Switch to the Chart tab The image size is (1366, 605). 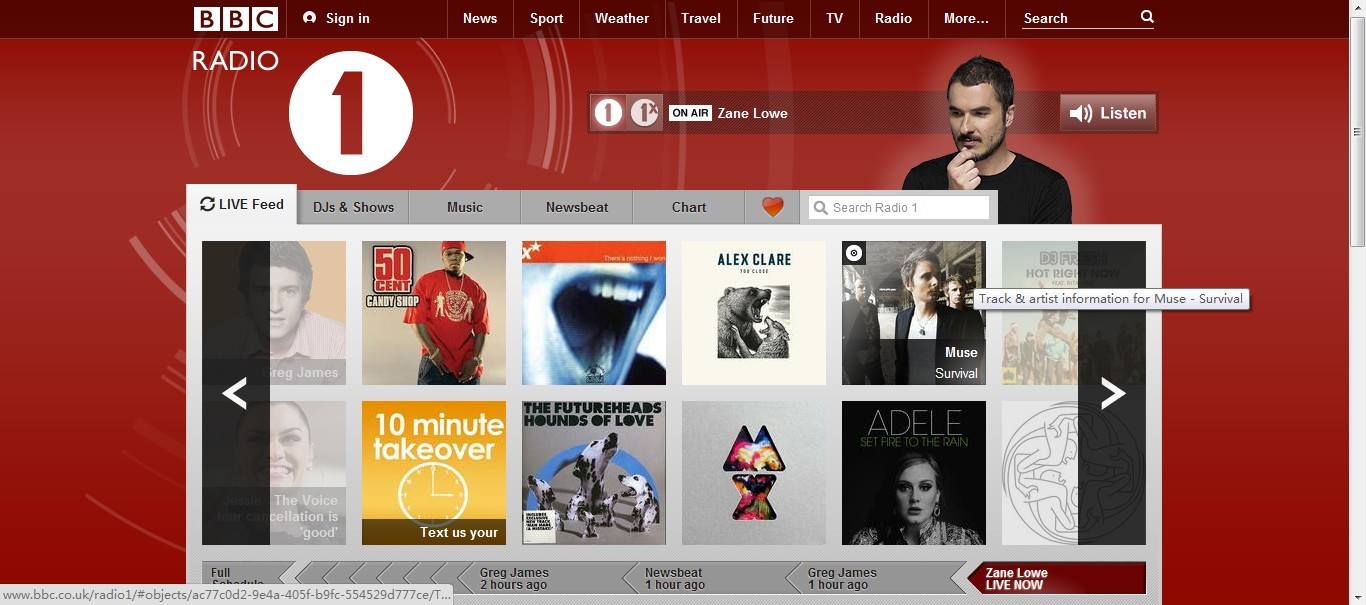(689, 207)
